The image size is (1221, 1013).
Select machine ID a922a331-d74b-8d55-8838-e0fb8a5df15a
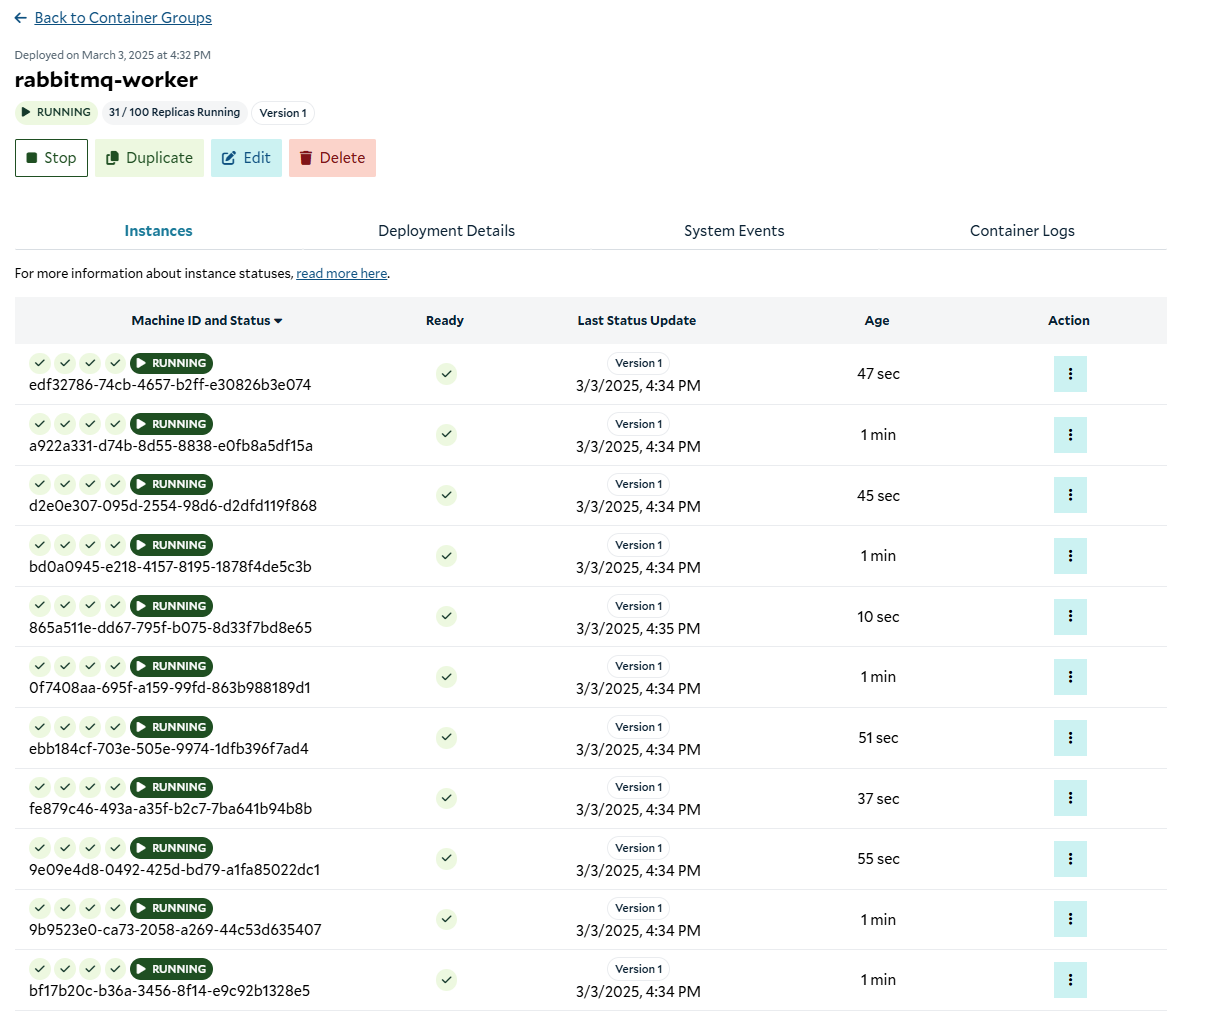click(171, 446)
